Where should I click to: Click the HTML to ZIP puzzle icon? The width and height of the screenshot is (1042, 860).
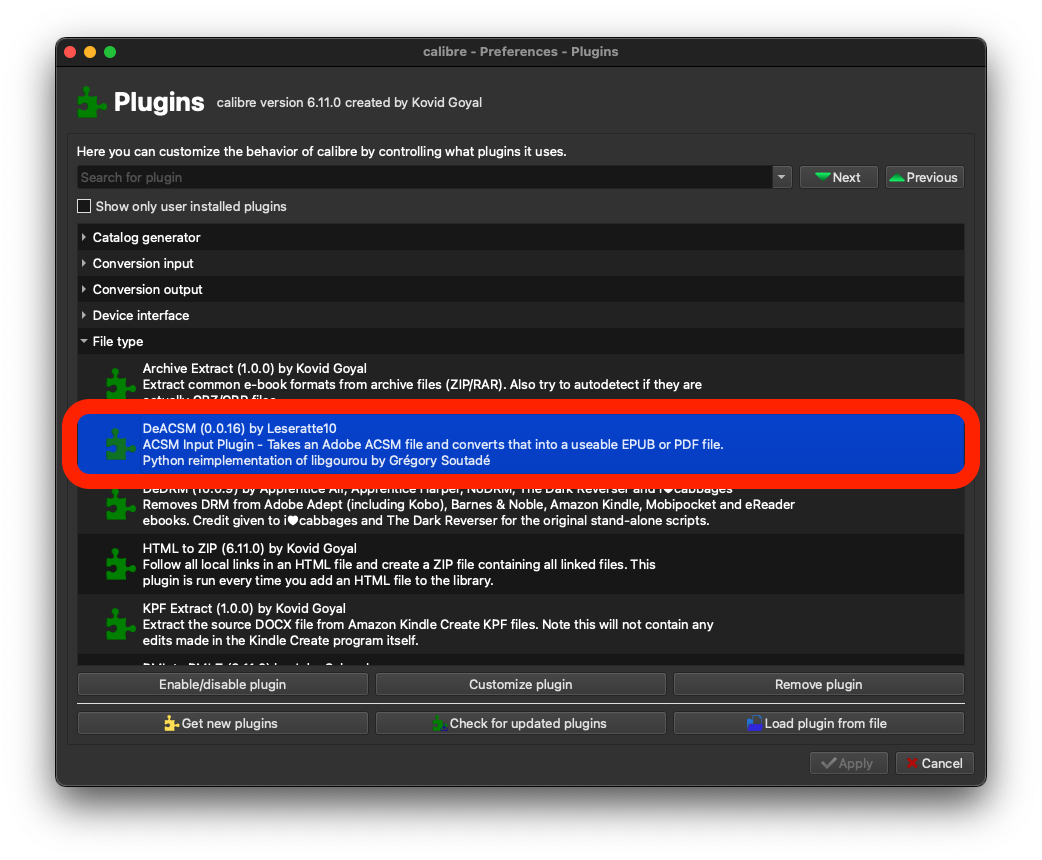pos(120,564)
